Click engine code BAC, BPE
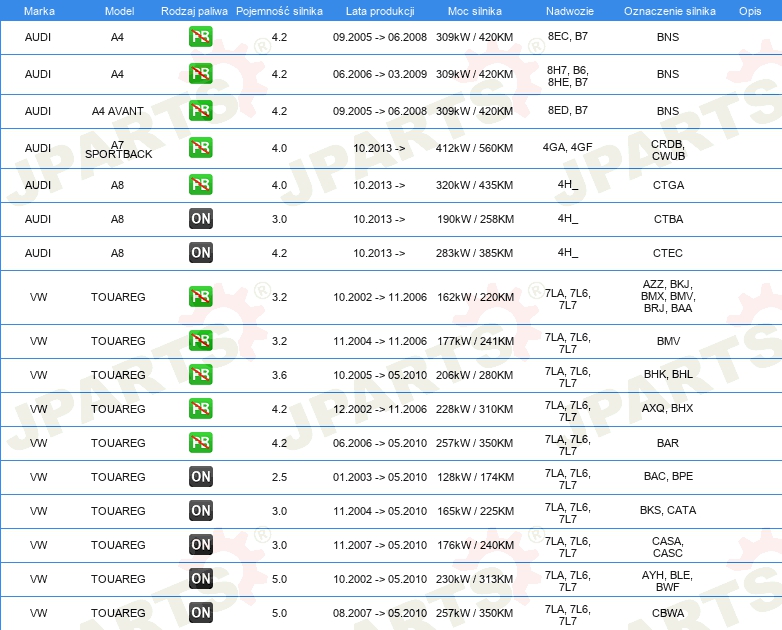The height and width of the screenshot is (630, 782). pos(668,476)
